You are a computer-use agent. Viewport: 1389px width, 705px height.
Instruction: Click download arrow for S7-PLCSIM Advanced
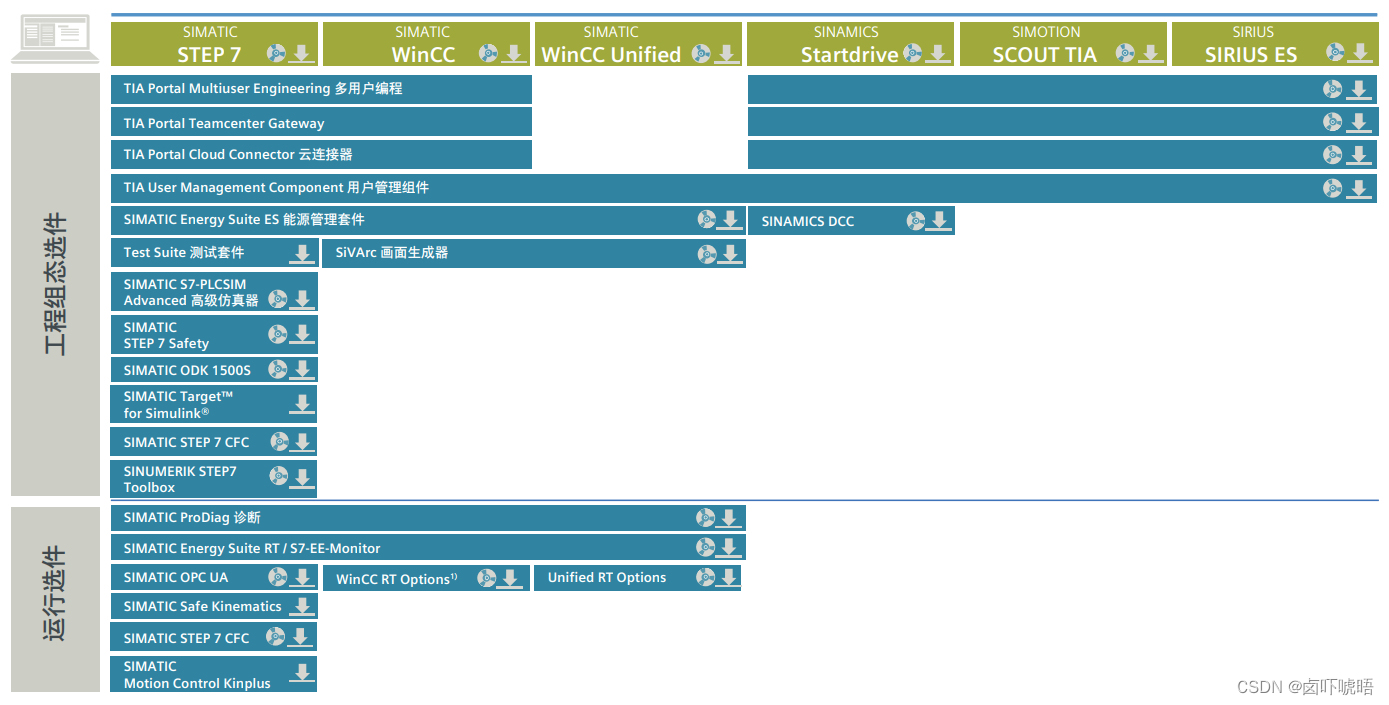pyautogui.click(x=302, y=299)
